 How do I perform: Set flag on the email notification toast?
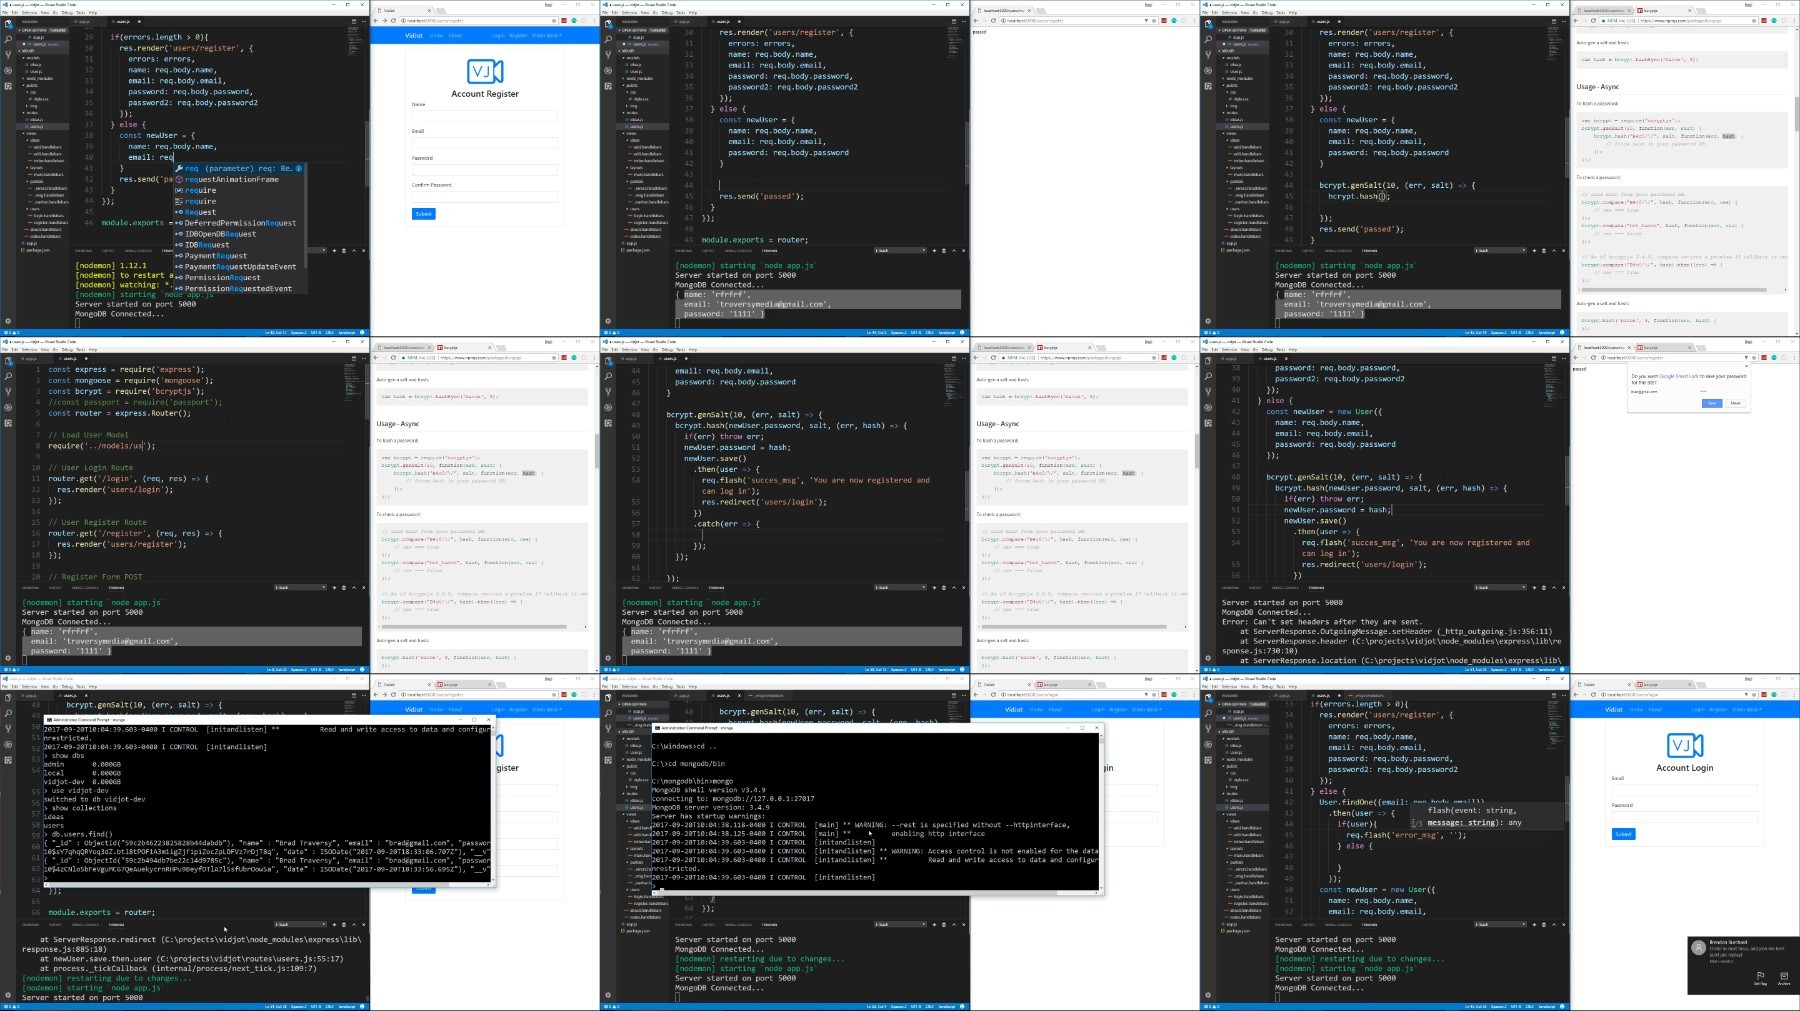point(1760,977)
